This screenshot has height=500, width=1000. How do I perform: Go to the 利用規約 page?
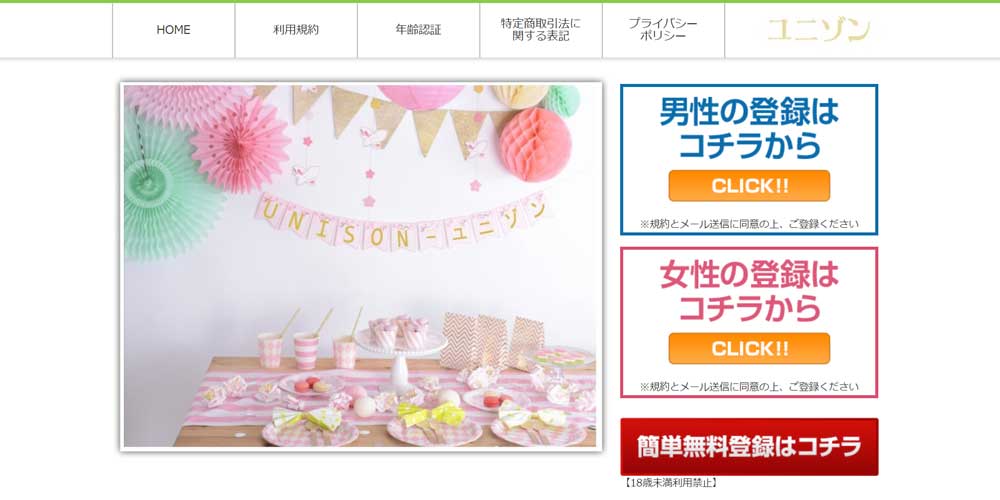click(296, 30)
